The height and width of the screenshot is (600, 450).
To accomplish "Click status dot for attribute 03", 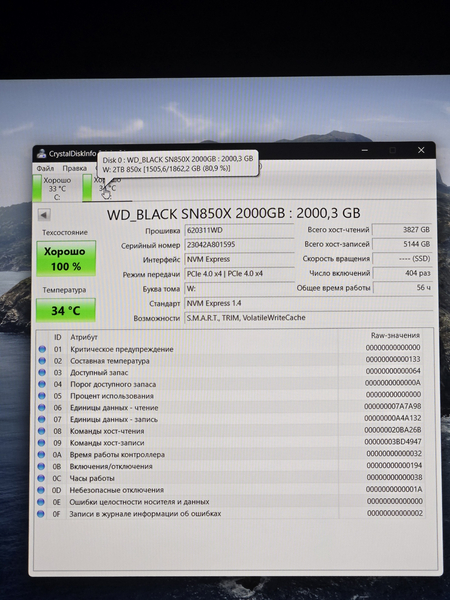I will (x=42, y=372).
